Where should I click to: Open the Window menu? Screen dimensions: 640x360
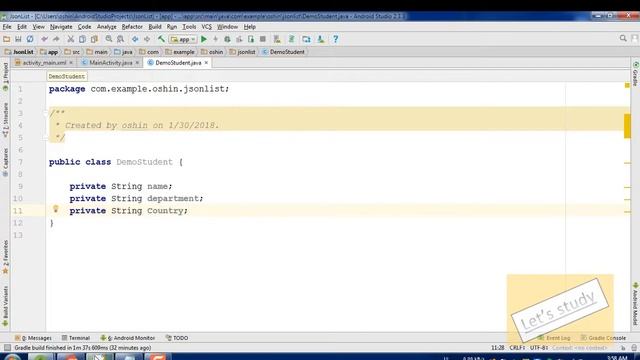coord(227,27)
